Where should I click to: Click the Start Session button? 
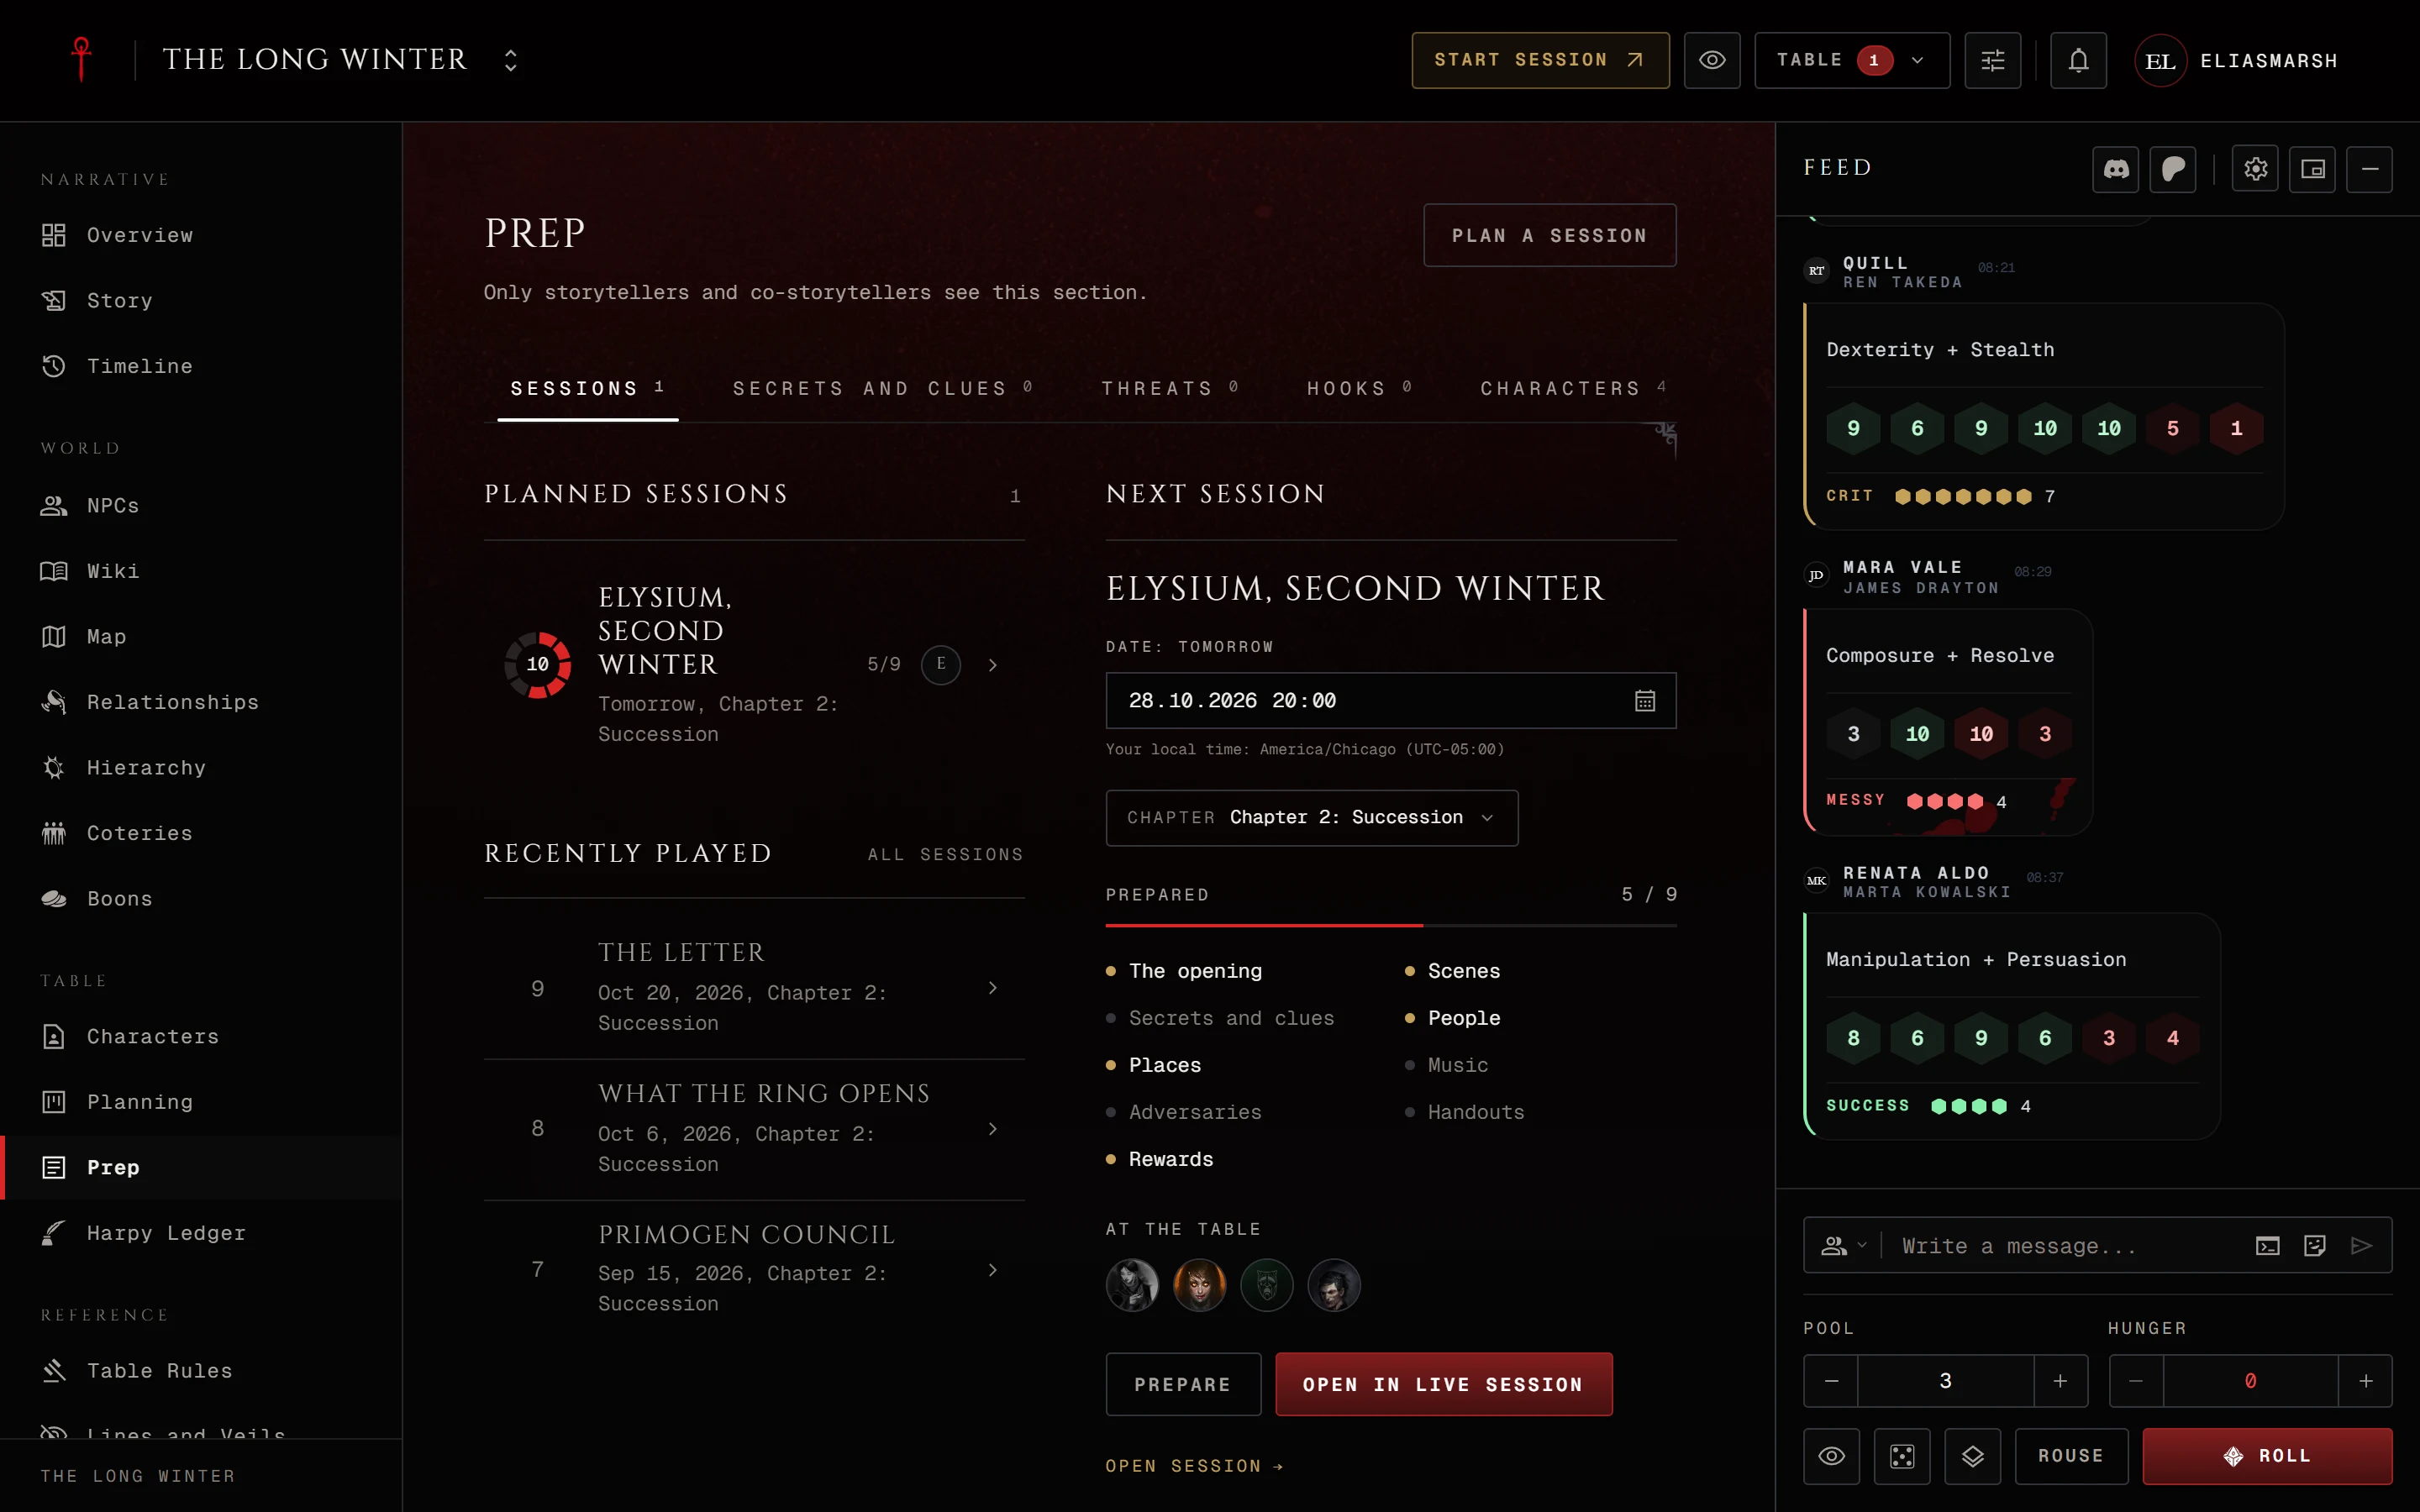tap(1540, 60)
